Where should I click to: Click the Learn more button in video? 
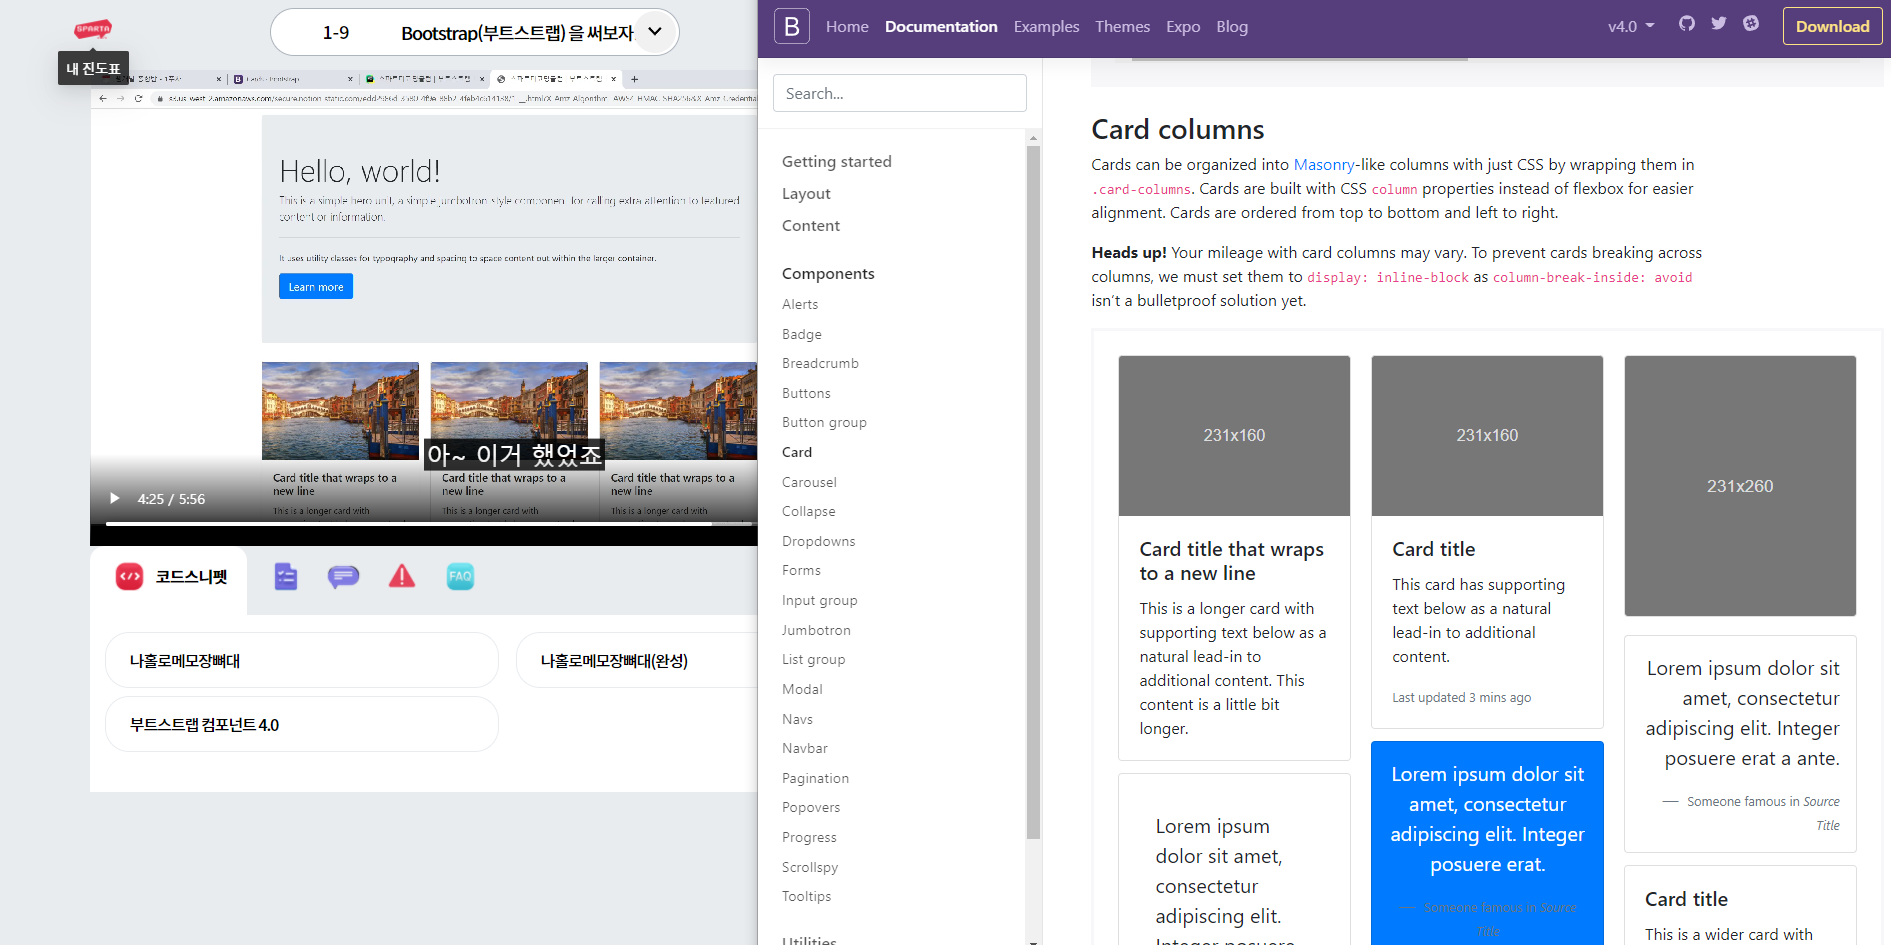(x=316, y=286)
